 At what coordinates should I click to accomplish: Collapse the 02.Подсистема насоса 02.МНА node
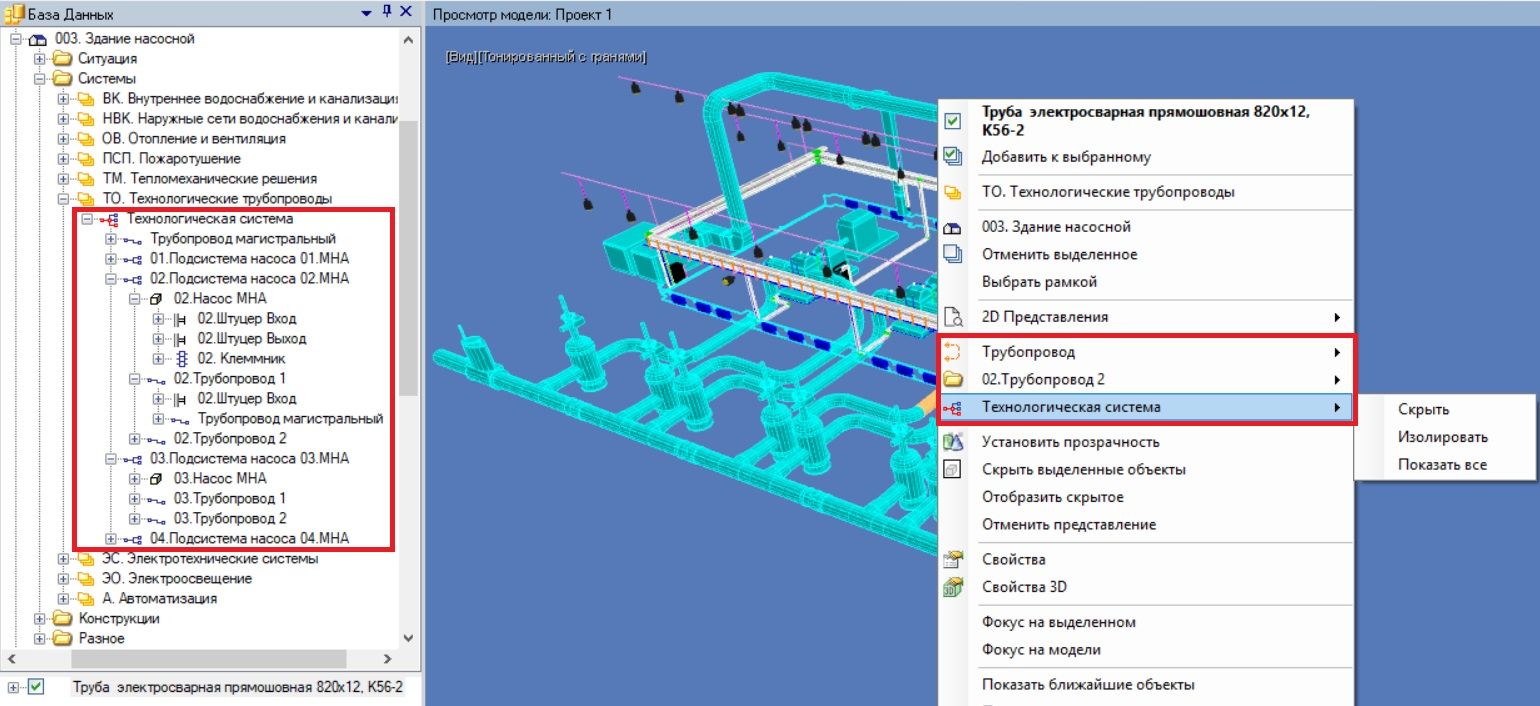click(112, 279)
